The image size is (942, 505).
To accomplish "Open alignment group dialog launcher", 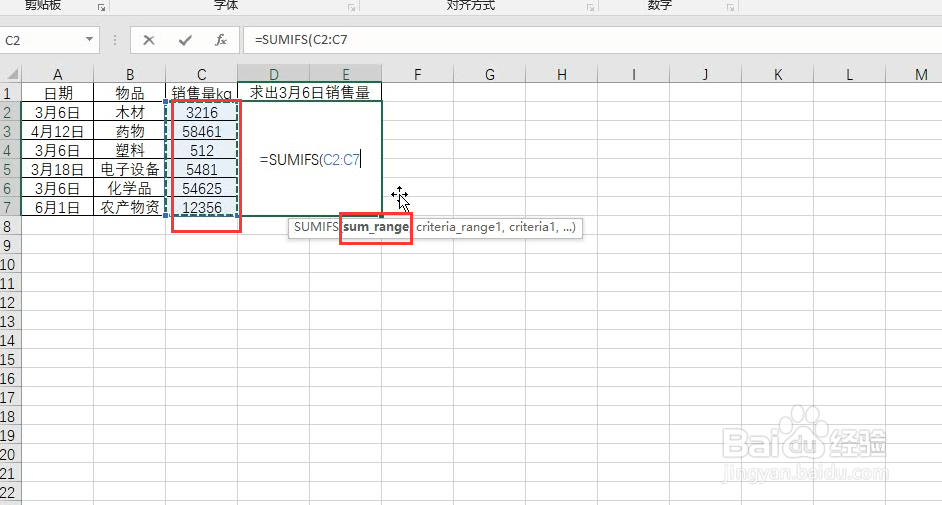I will (591, 7).
